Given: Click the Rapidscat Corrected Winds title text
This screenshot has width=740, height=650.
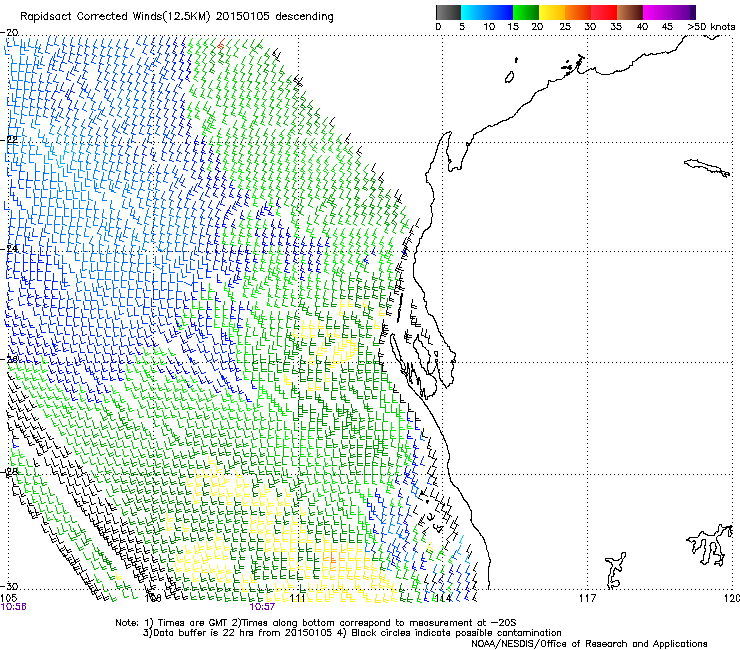Looking at the screenshot, I should point(177,17).
